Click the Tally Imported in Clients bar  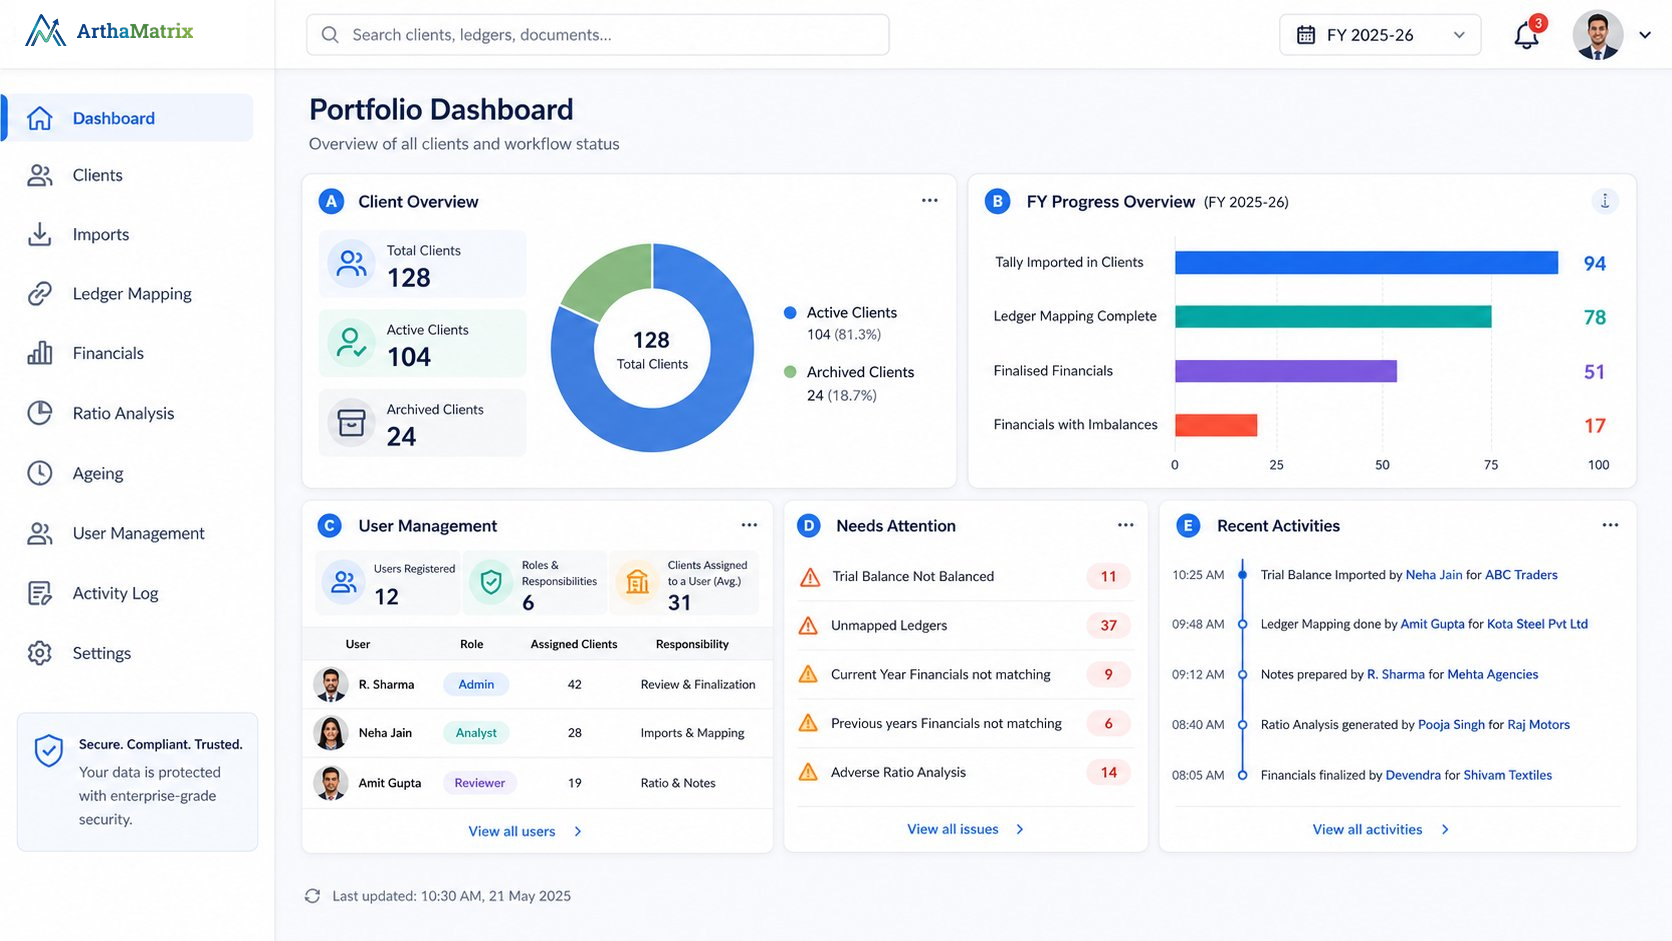coord(1366,263)
